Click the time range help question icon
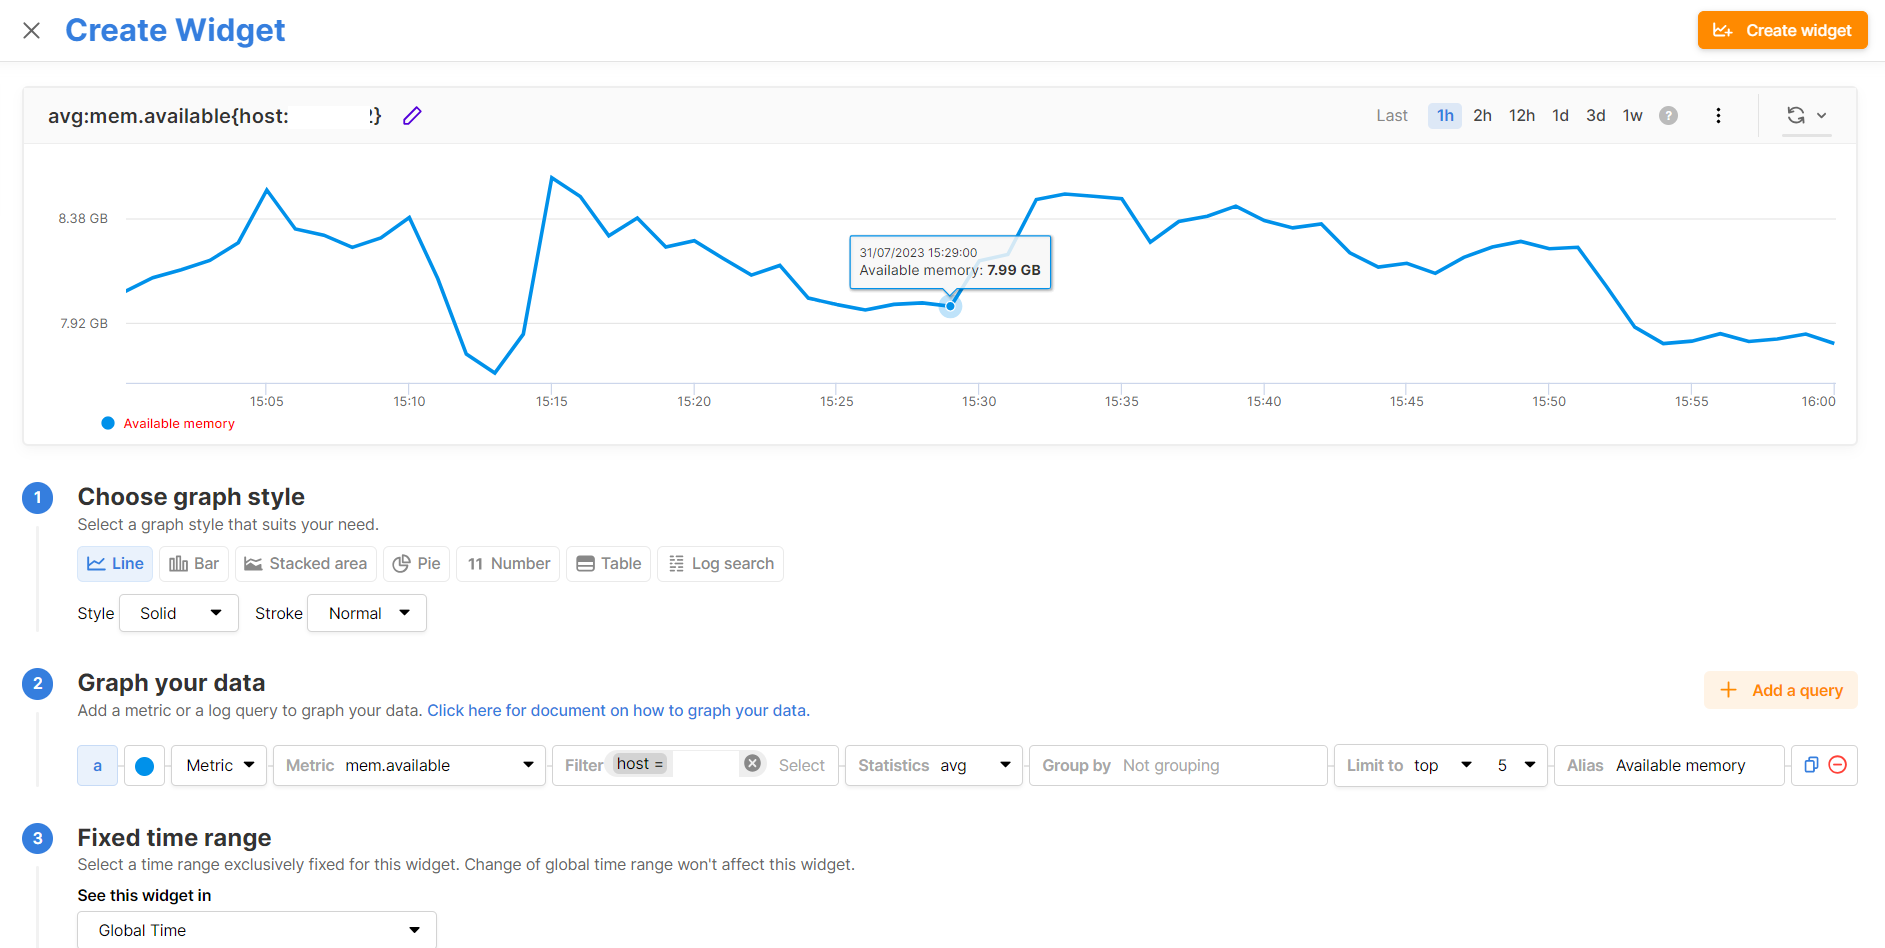1885x948 pixels. (1668, 116)
